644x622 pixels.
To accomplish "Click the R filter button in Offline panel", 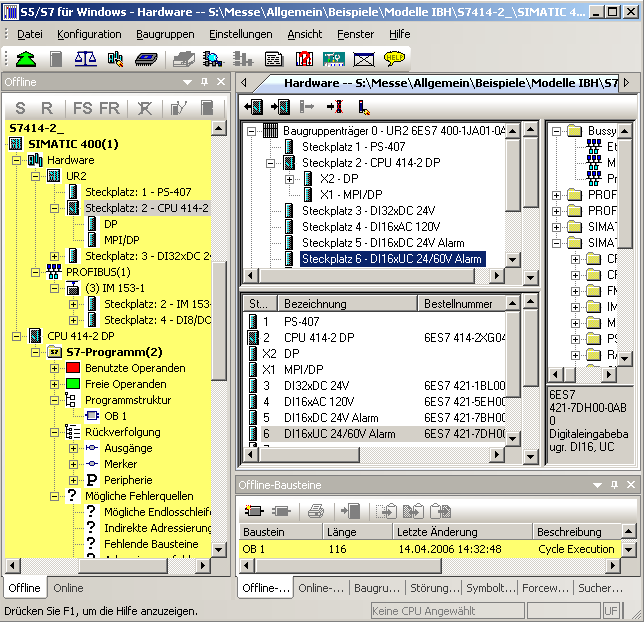I will point(47,108).
